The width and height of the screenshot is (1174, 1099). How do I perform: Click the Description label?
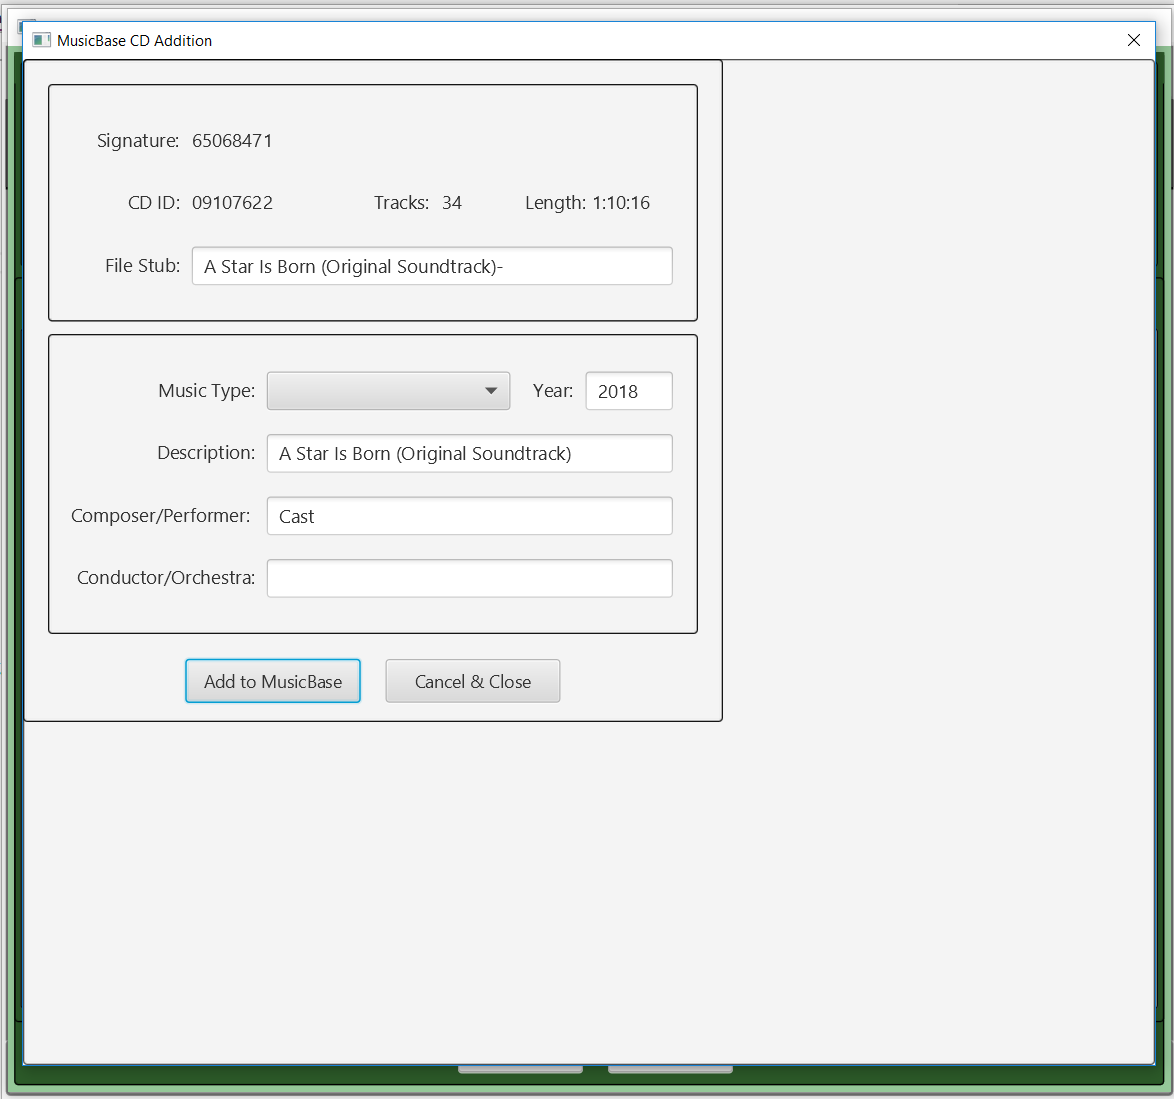pos(206,453)
